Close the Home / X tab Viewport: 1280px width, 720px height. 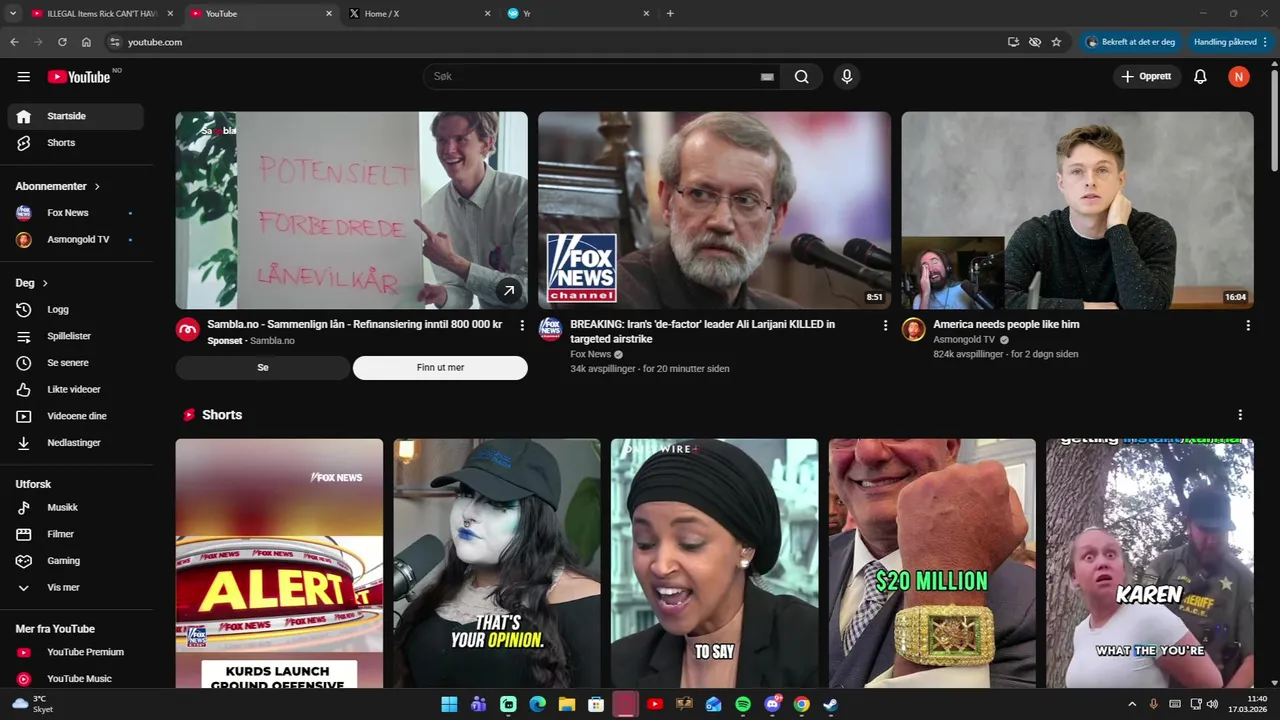click(487, 13)
